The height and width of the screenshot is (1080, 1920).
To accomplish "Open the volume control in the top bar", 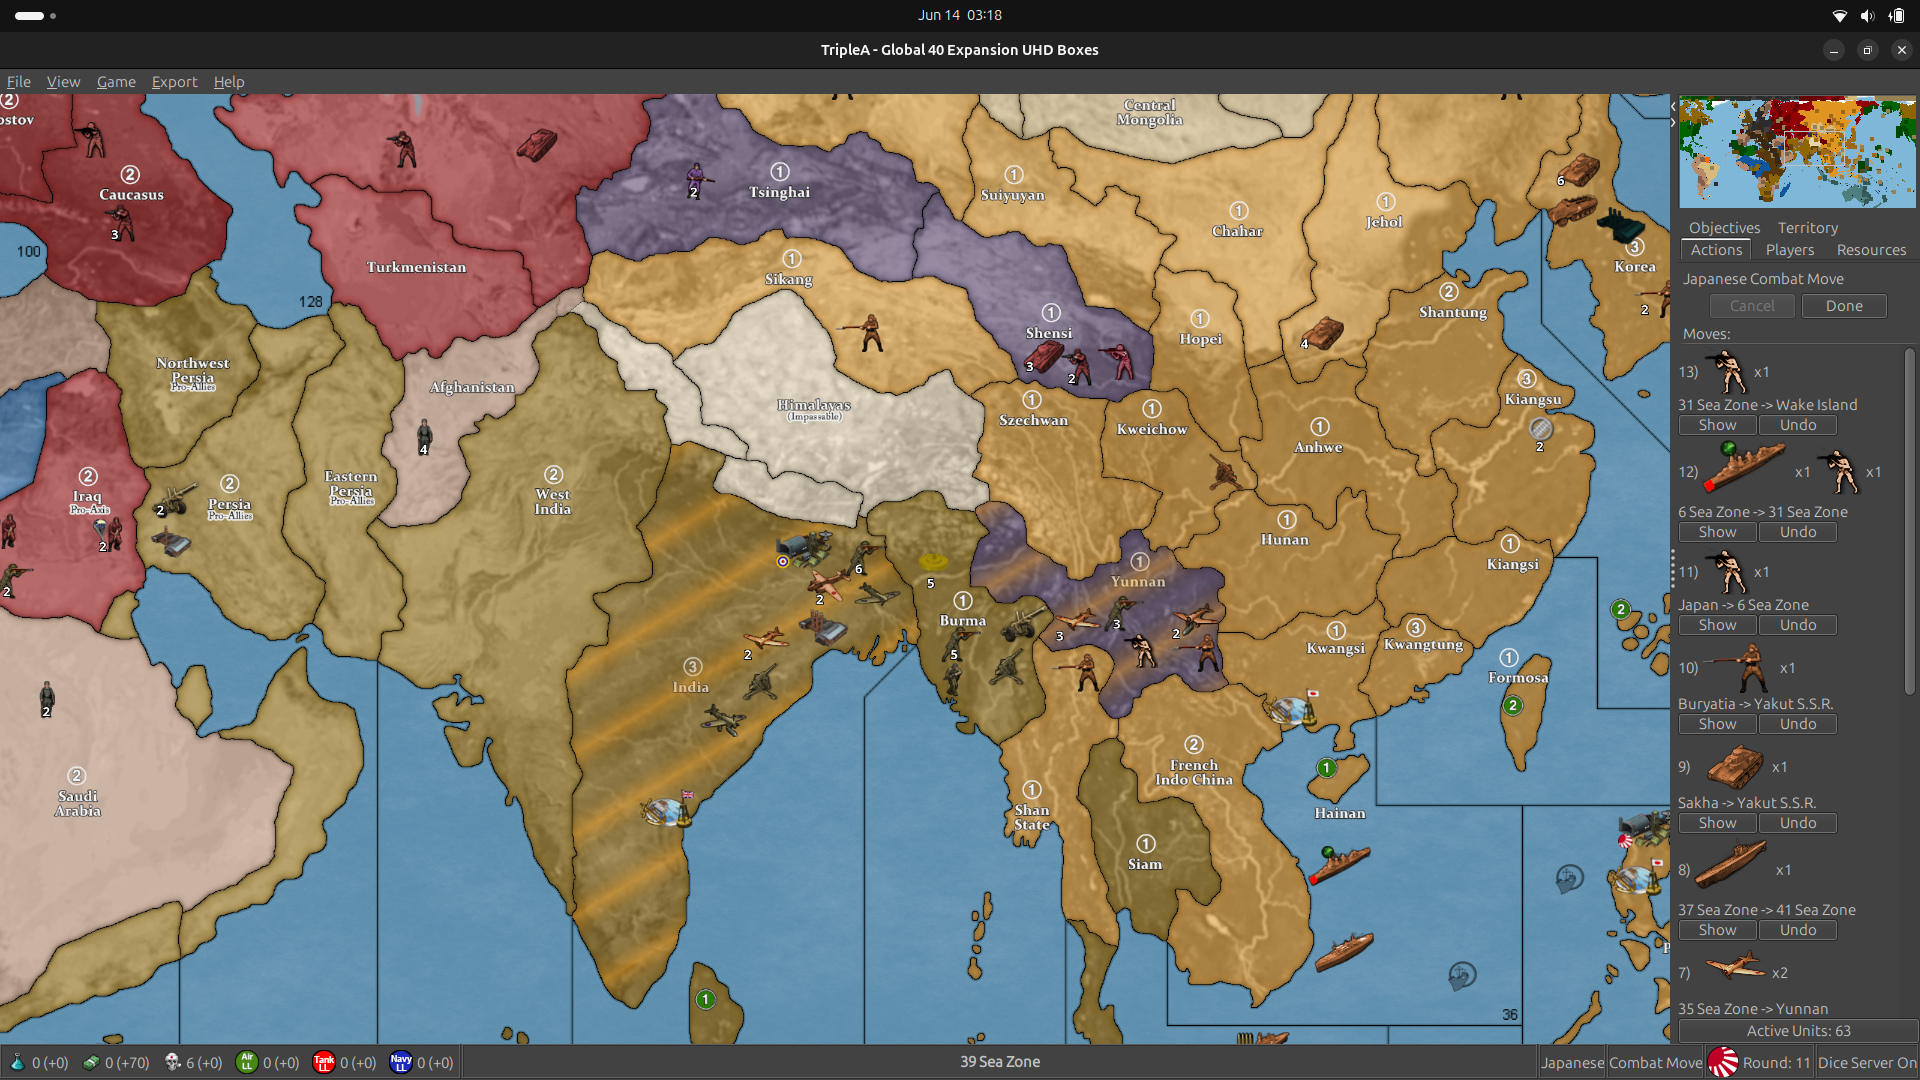I will click(x=1867, y=16).
